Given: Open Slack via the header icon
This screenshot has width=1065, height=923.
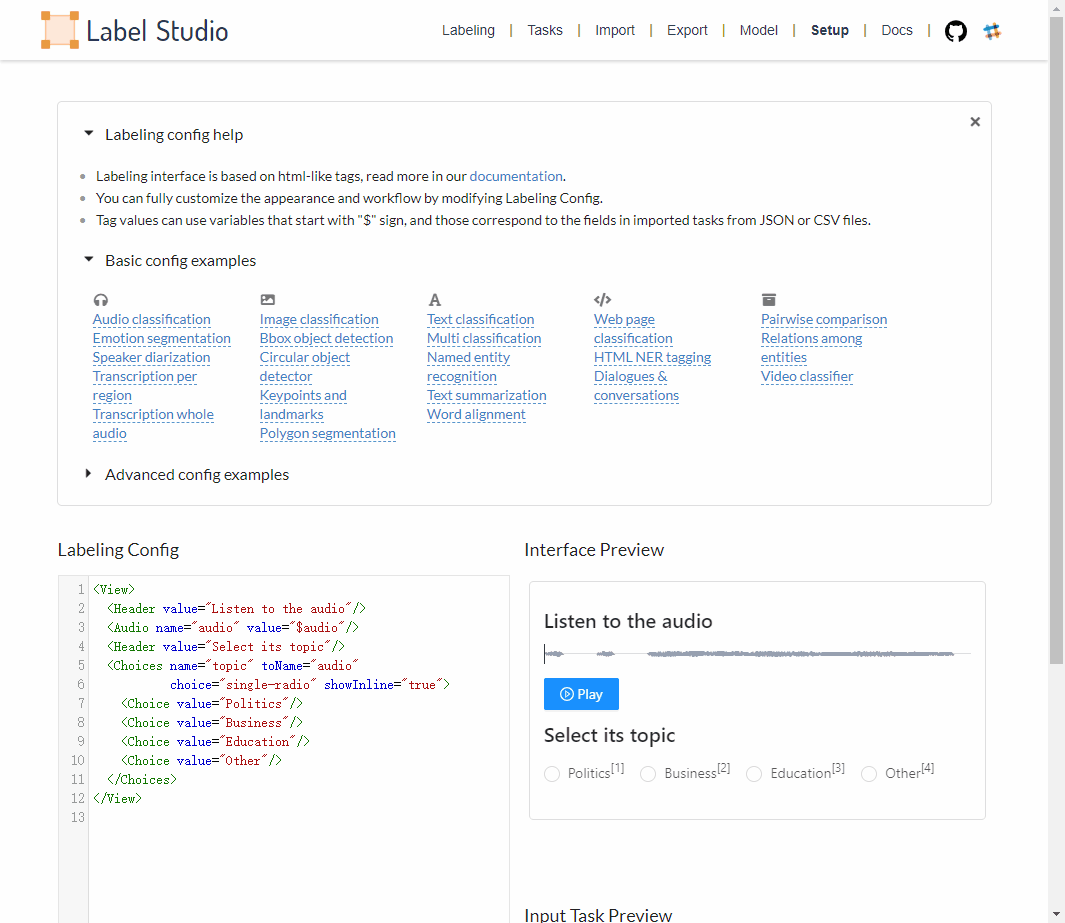Looking at the screenshot, I should click(x=992, y=31).
